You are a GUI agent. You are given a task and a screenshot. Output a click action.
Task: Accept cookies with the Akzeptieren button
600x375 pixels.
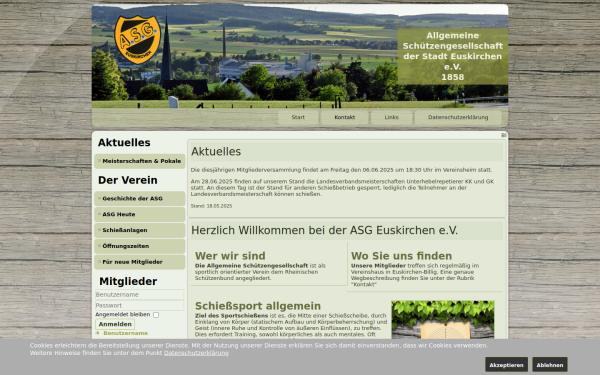506,365
